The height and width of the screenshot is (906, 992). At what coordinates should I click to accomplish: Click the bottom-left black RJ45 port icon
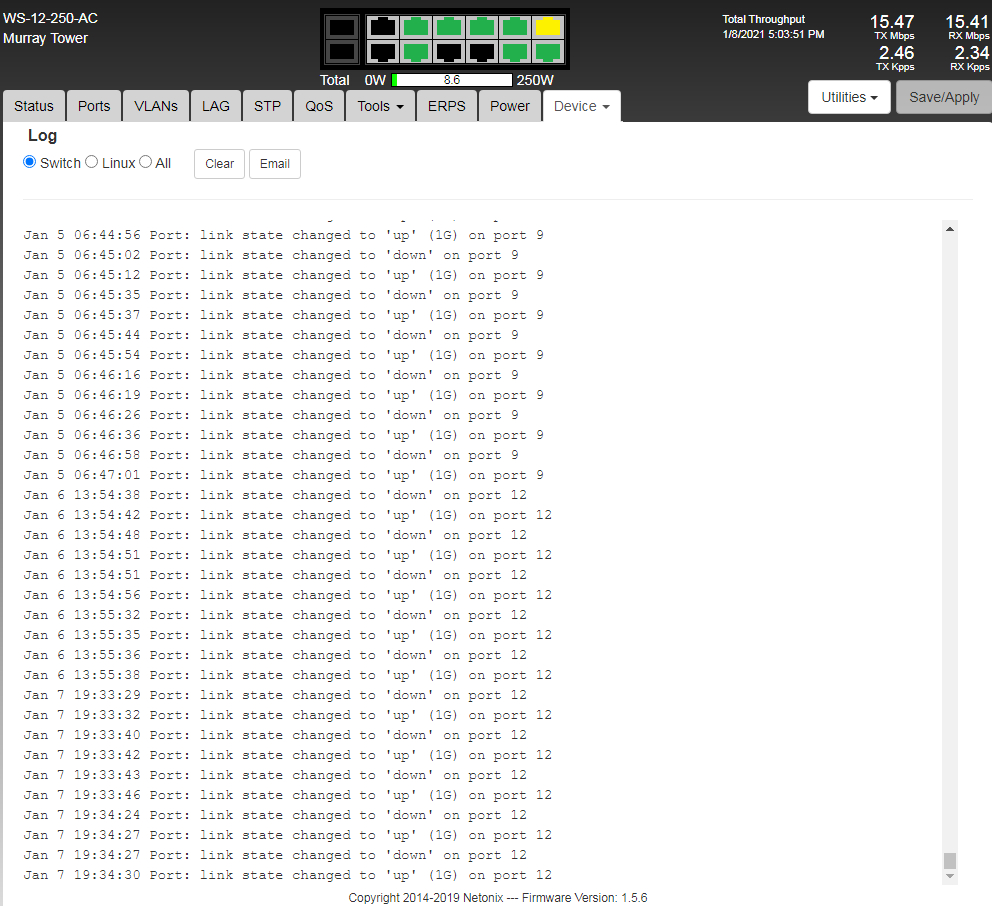382,51
